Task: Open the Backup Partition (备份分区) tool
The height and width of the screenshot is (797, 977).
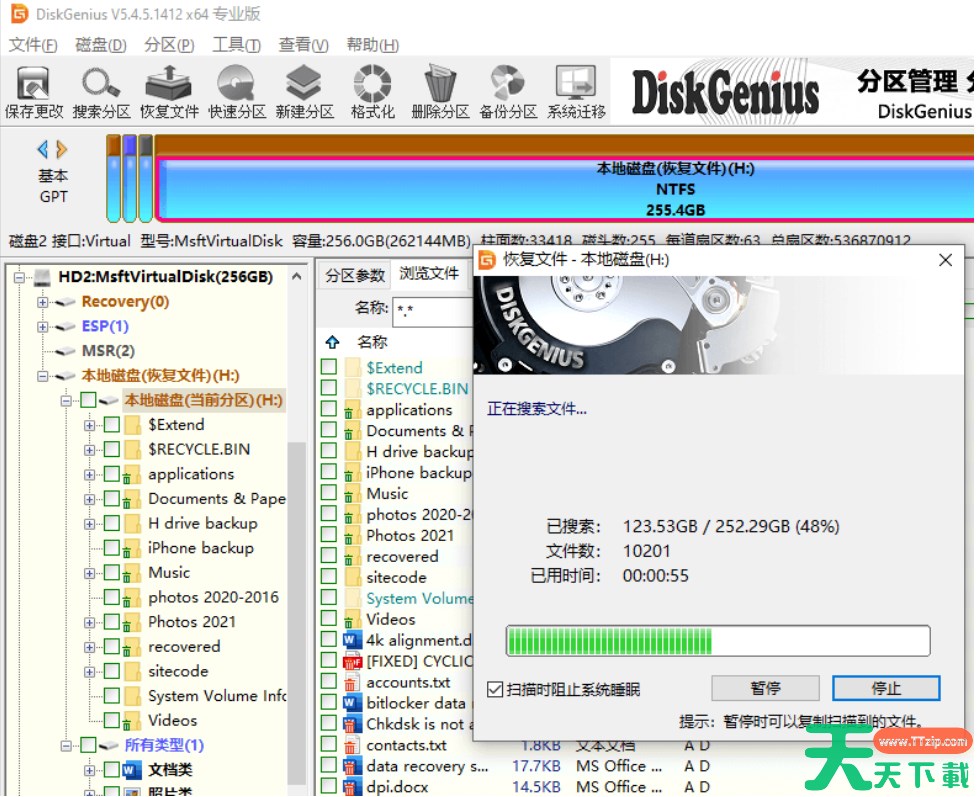Action: click(508, 92)
